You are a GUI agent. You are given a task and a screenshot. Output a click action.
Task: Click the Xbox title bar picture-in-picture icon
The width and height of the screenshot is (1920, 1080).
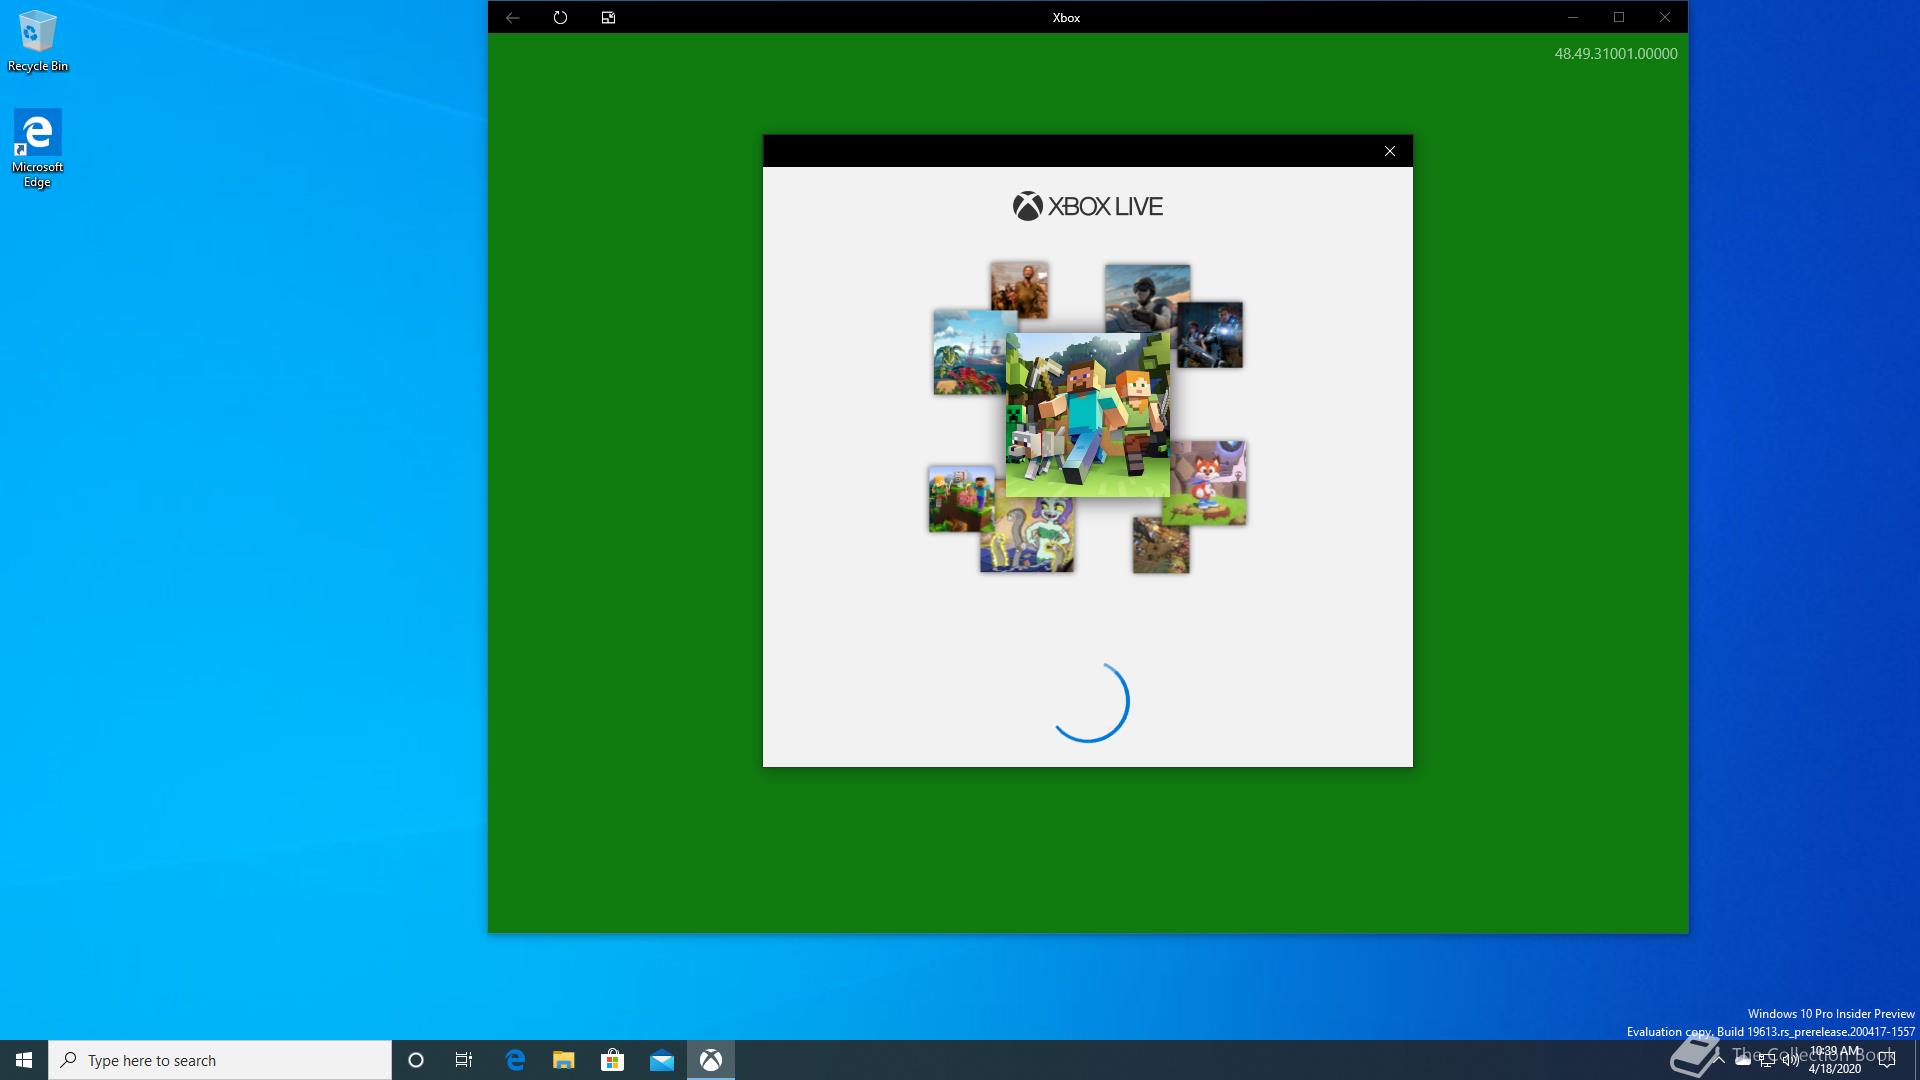point(608,17)
